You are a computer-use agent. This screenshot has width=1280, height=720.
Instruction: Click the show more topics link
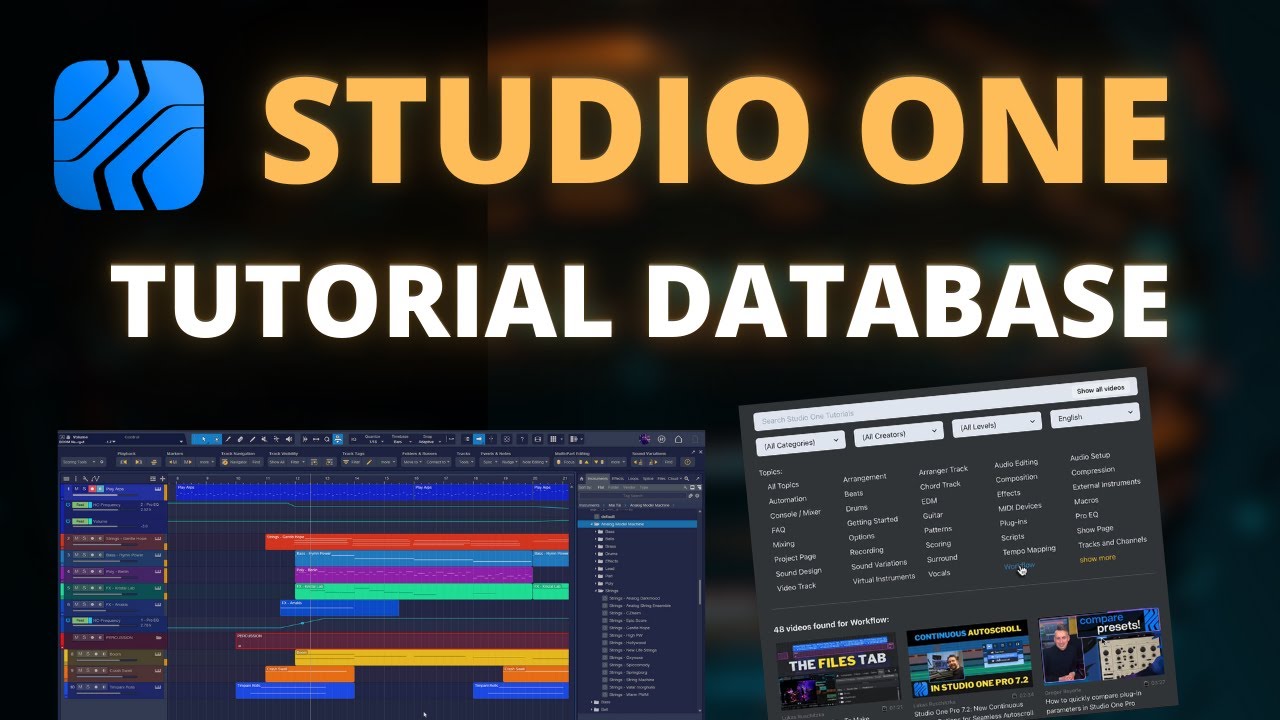pos(1098,558)
